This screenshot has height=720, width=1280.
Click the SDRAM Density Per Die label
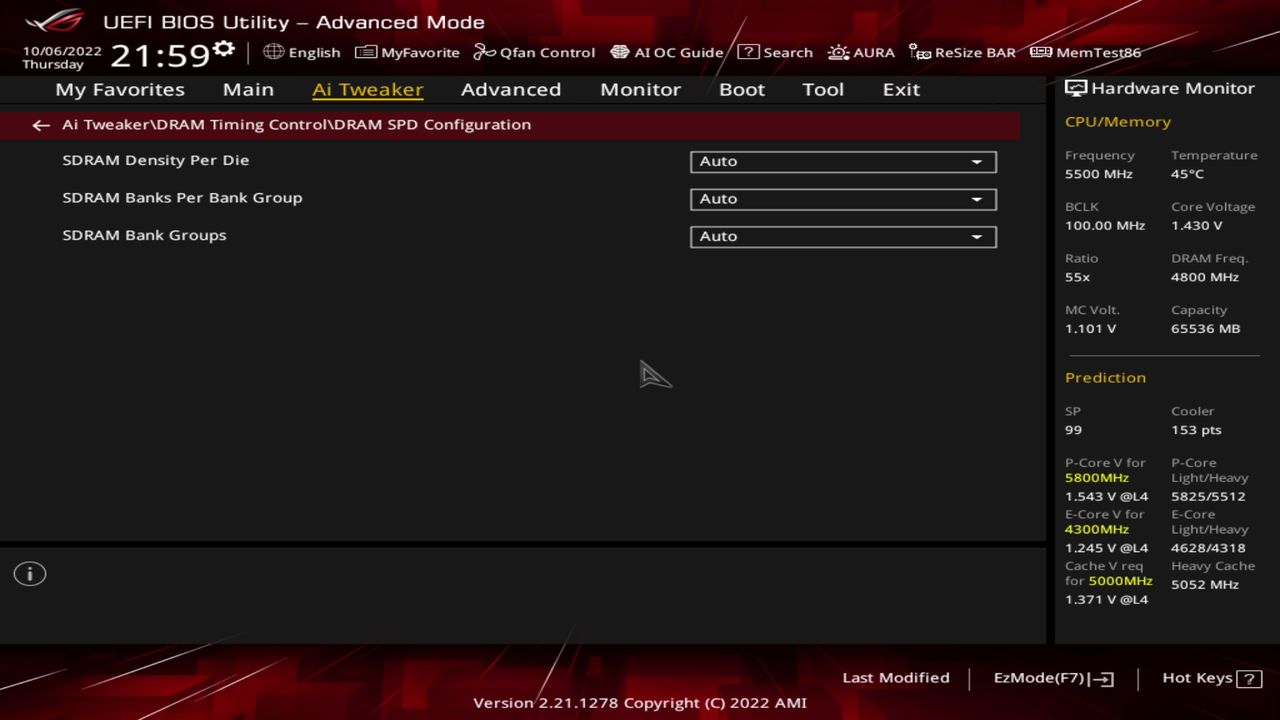(x=156, y=160)
